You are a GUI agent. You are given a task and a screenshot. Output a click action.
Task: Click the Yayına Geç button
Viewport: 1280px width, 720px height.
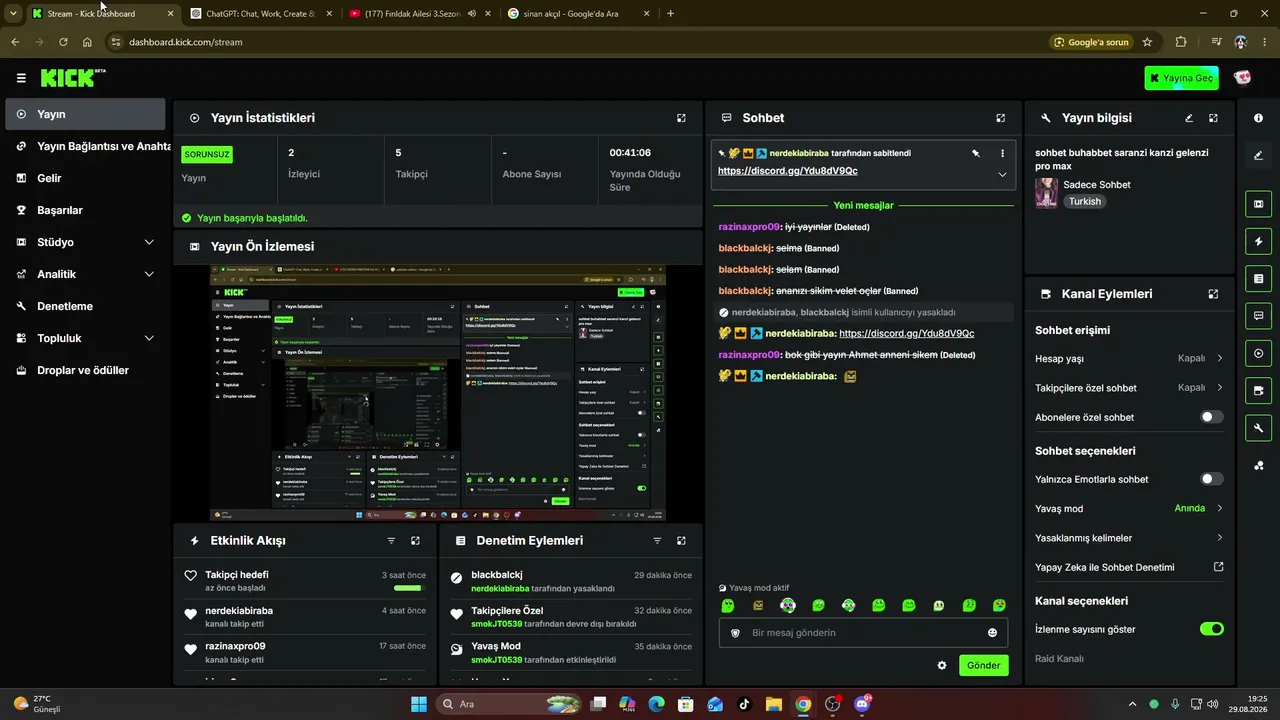click(1181, 78)
